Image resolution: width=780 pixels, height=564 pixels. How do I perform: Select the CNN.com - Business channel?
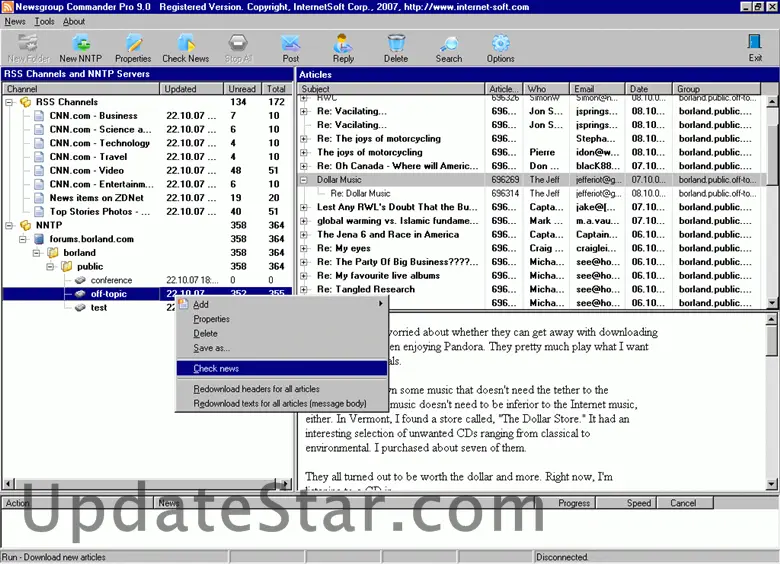click(93, 116)
